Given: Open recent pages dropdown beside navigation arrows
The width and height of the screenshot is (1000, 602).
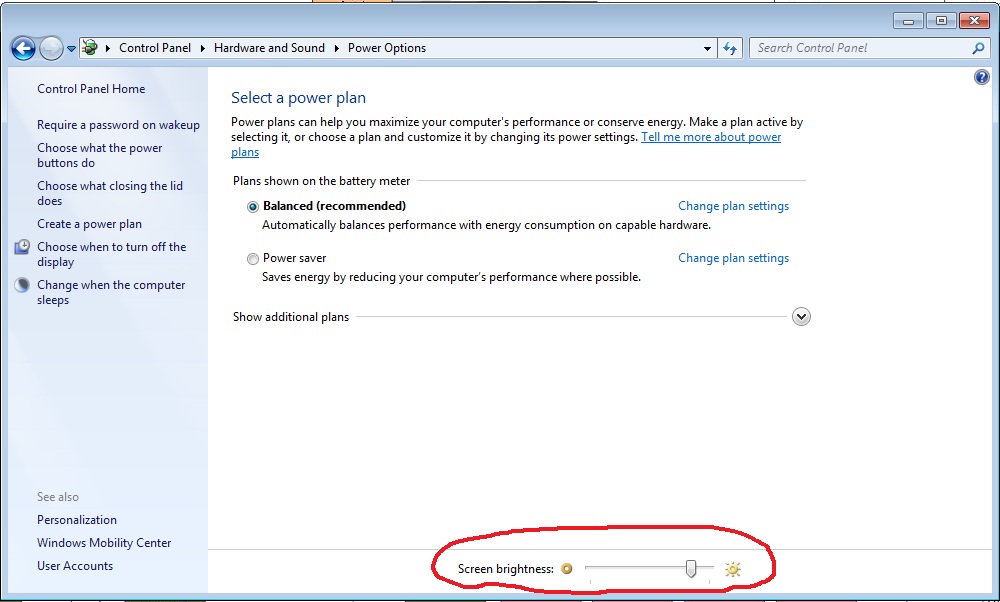Looking at the screenshot, I should (70, 47).
